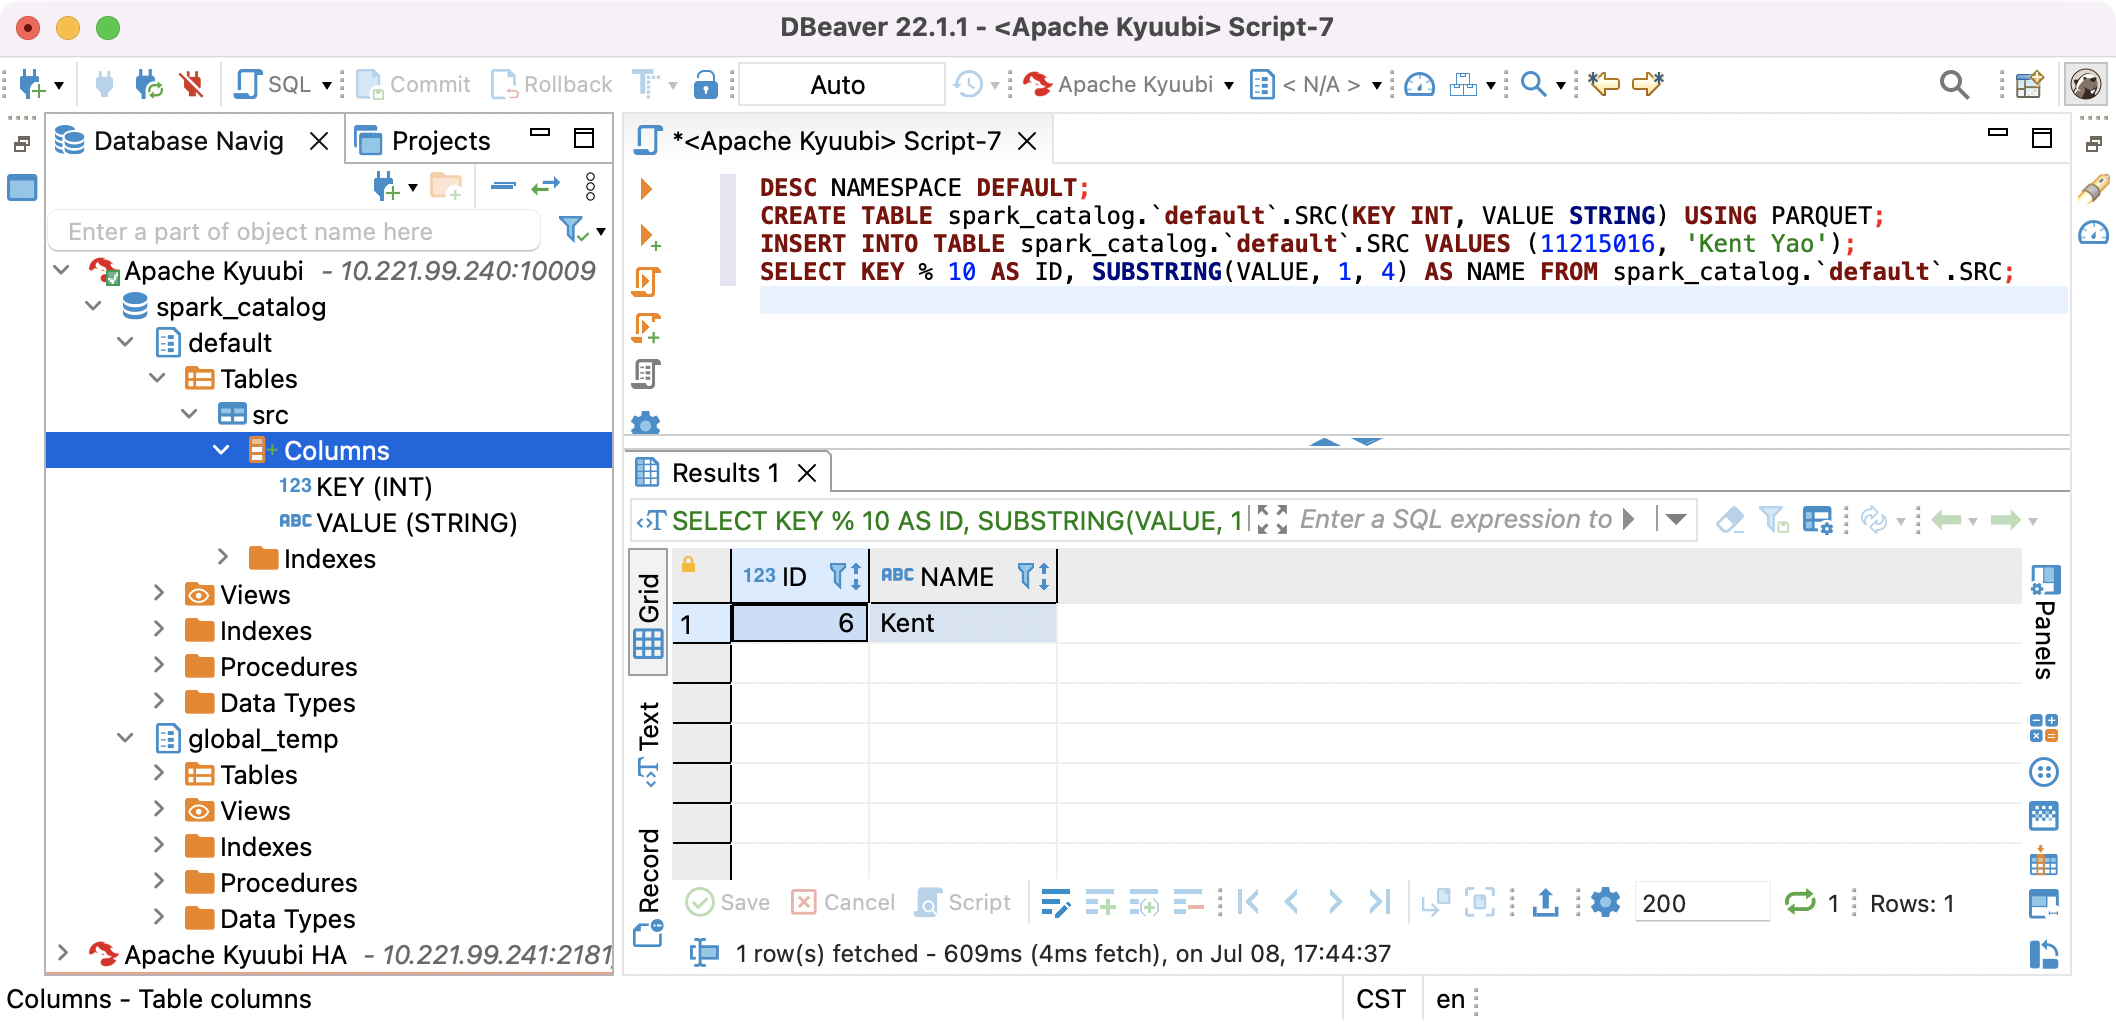
Task: Select the VALUE (STRING) column
Action: [398, 522]
